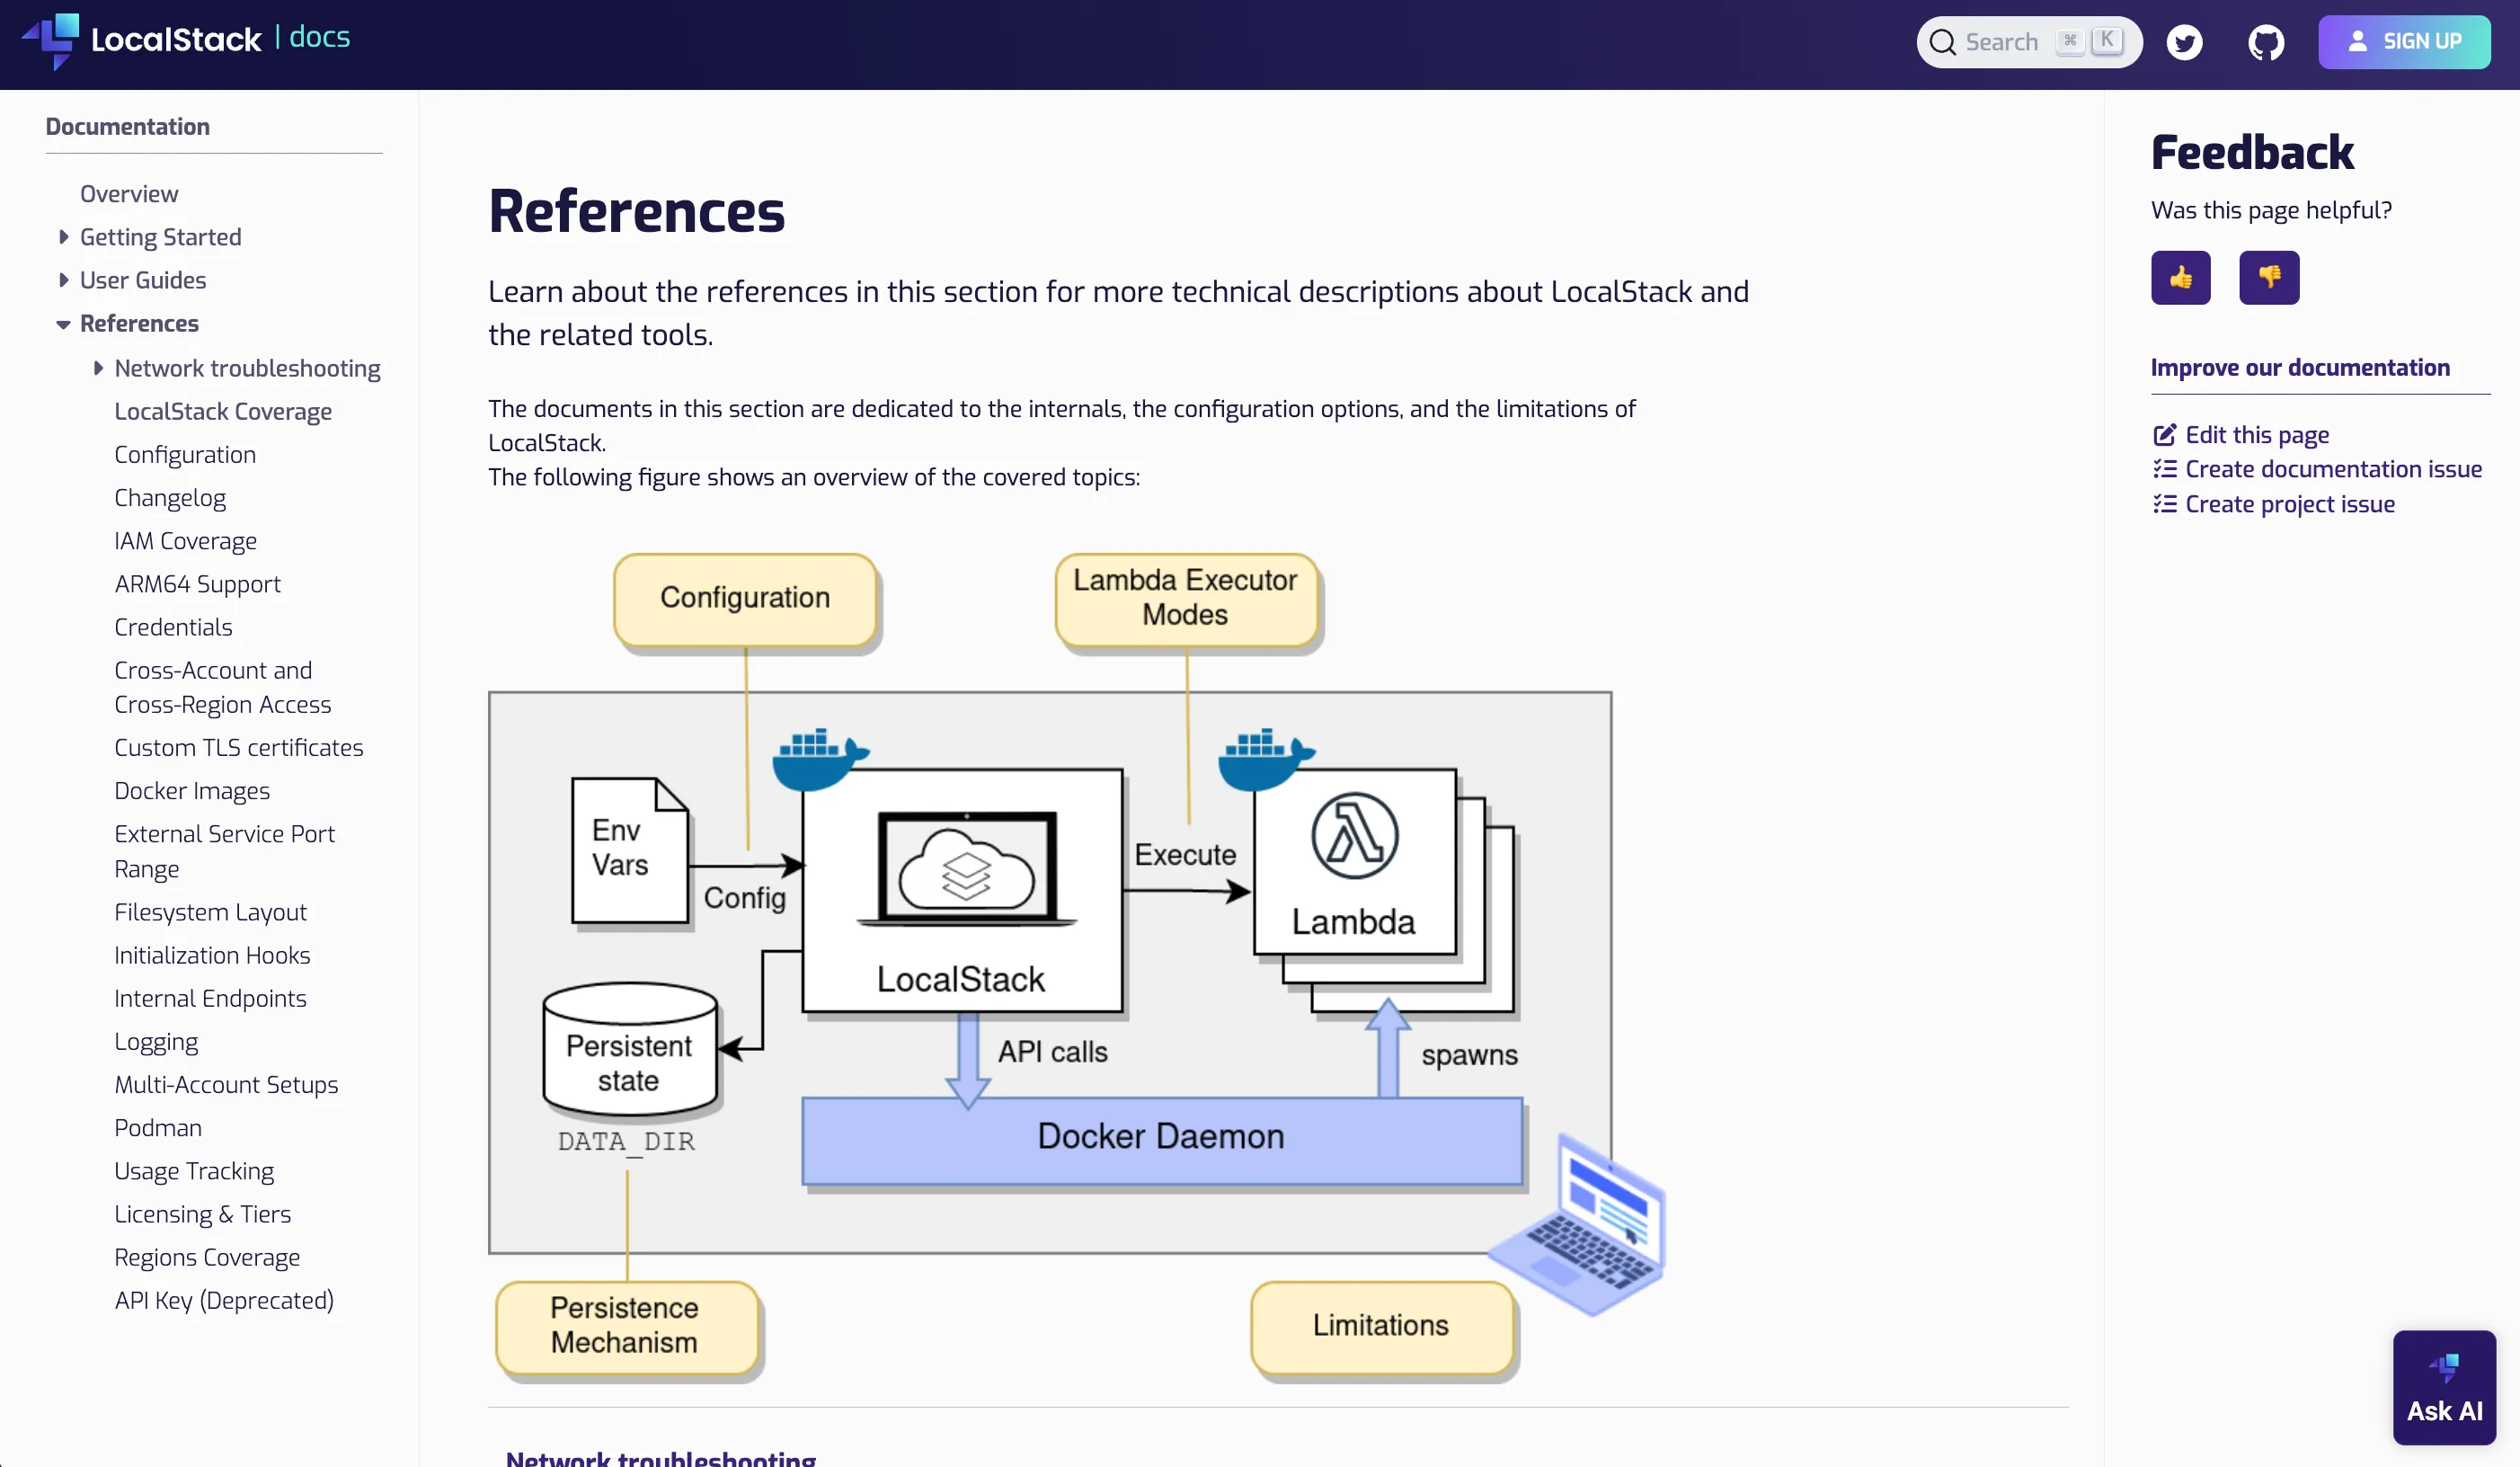Click the list icon beside Create project issue
Image resolution: width=2520 pixels, height=1467 pixels.
[2165, 504]
